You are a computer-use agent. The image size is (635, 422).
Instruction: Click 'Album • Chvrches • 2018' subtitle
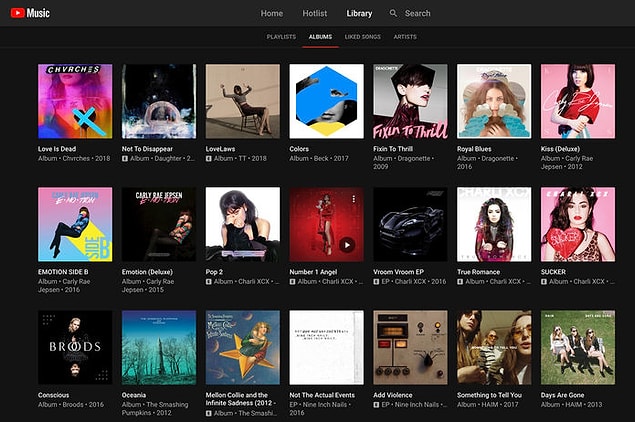[x=74, y=159]
